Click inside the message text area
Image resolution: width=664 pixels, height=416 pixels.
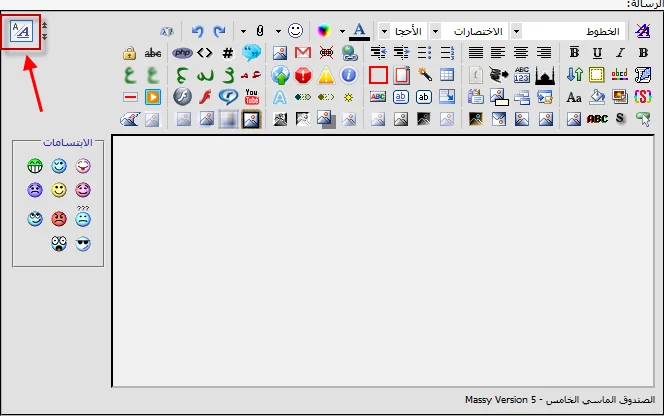click(x=380, y=258)
